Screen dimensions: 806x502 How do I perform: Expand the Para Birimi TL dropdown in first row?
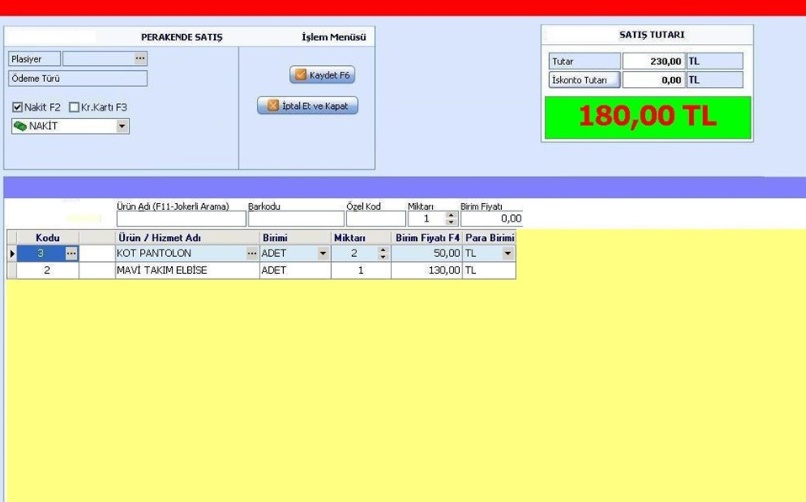tap(507, 254)
